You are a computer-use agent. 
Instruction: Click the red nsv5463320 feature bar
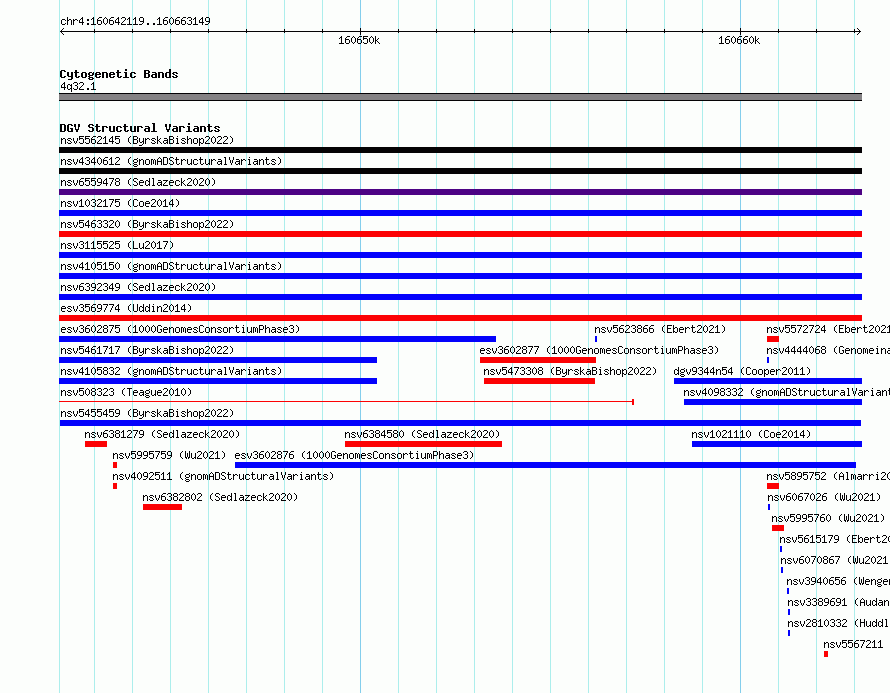pyautogui.click(x=460, y=234)
